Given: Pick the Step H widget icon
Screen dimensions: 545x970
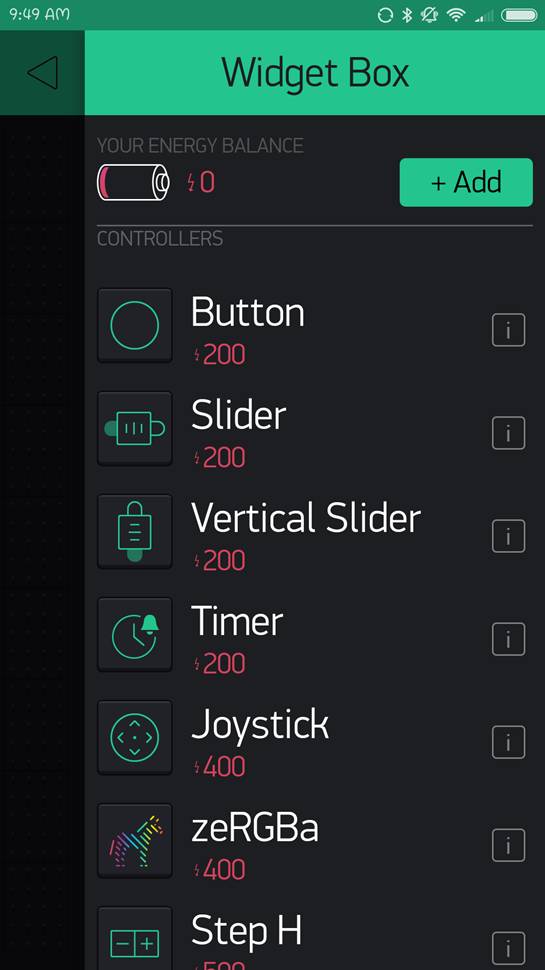Looking at the screenshot, I should point(135,938).
